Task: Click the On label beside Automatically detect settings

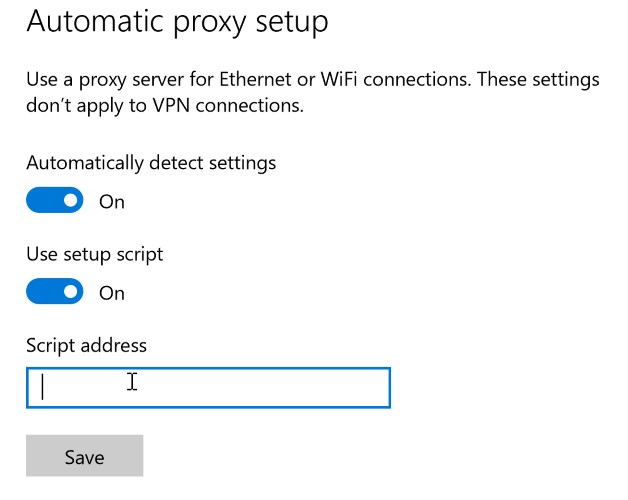Action: click(112, 202)
